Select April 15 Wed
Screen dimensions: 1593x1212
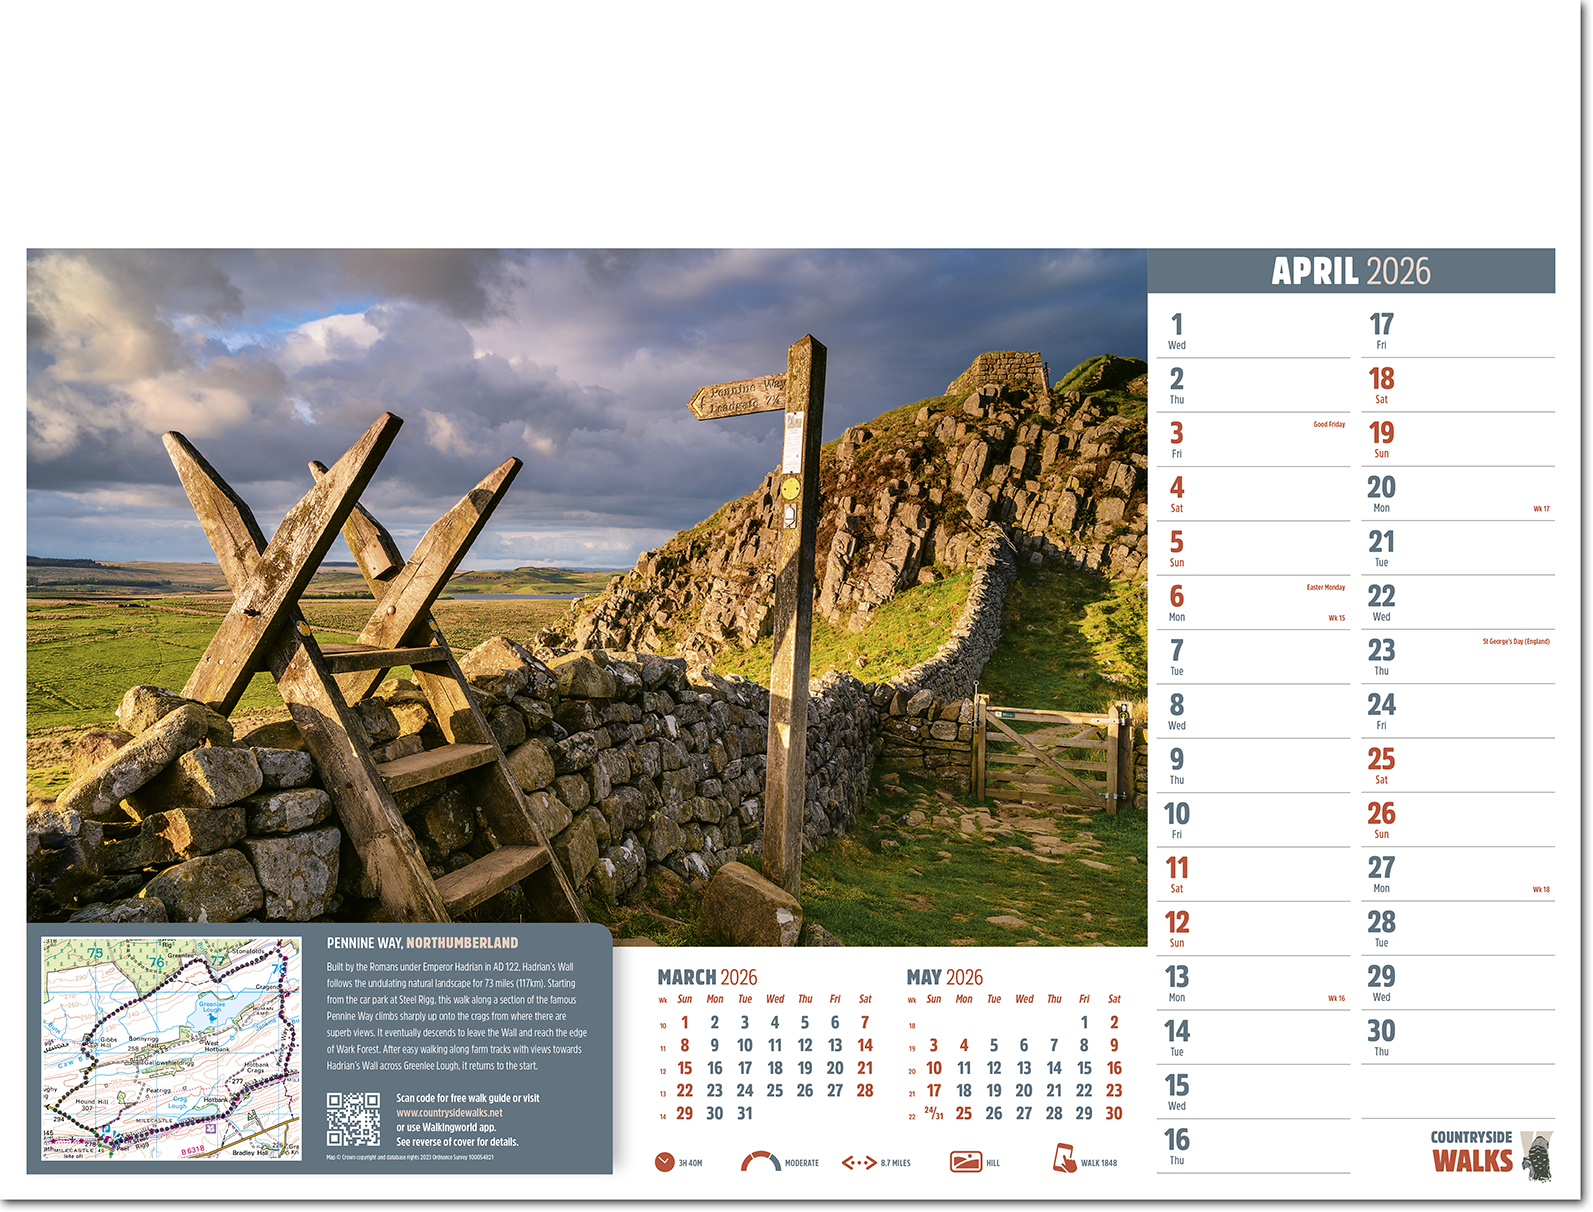(x=1177, y=1092)
